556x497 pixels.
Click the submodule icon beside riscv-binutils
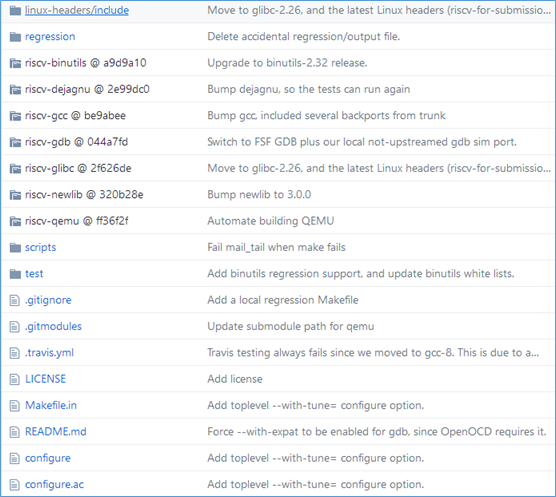[x=15, y=63]
